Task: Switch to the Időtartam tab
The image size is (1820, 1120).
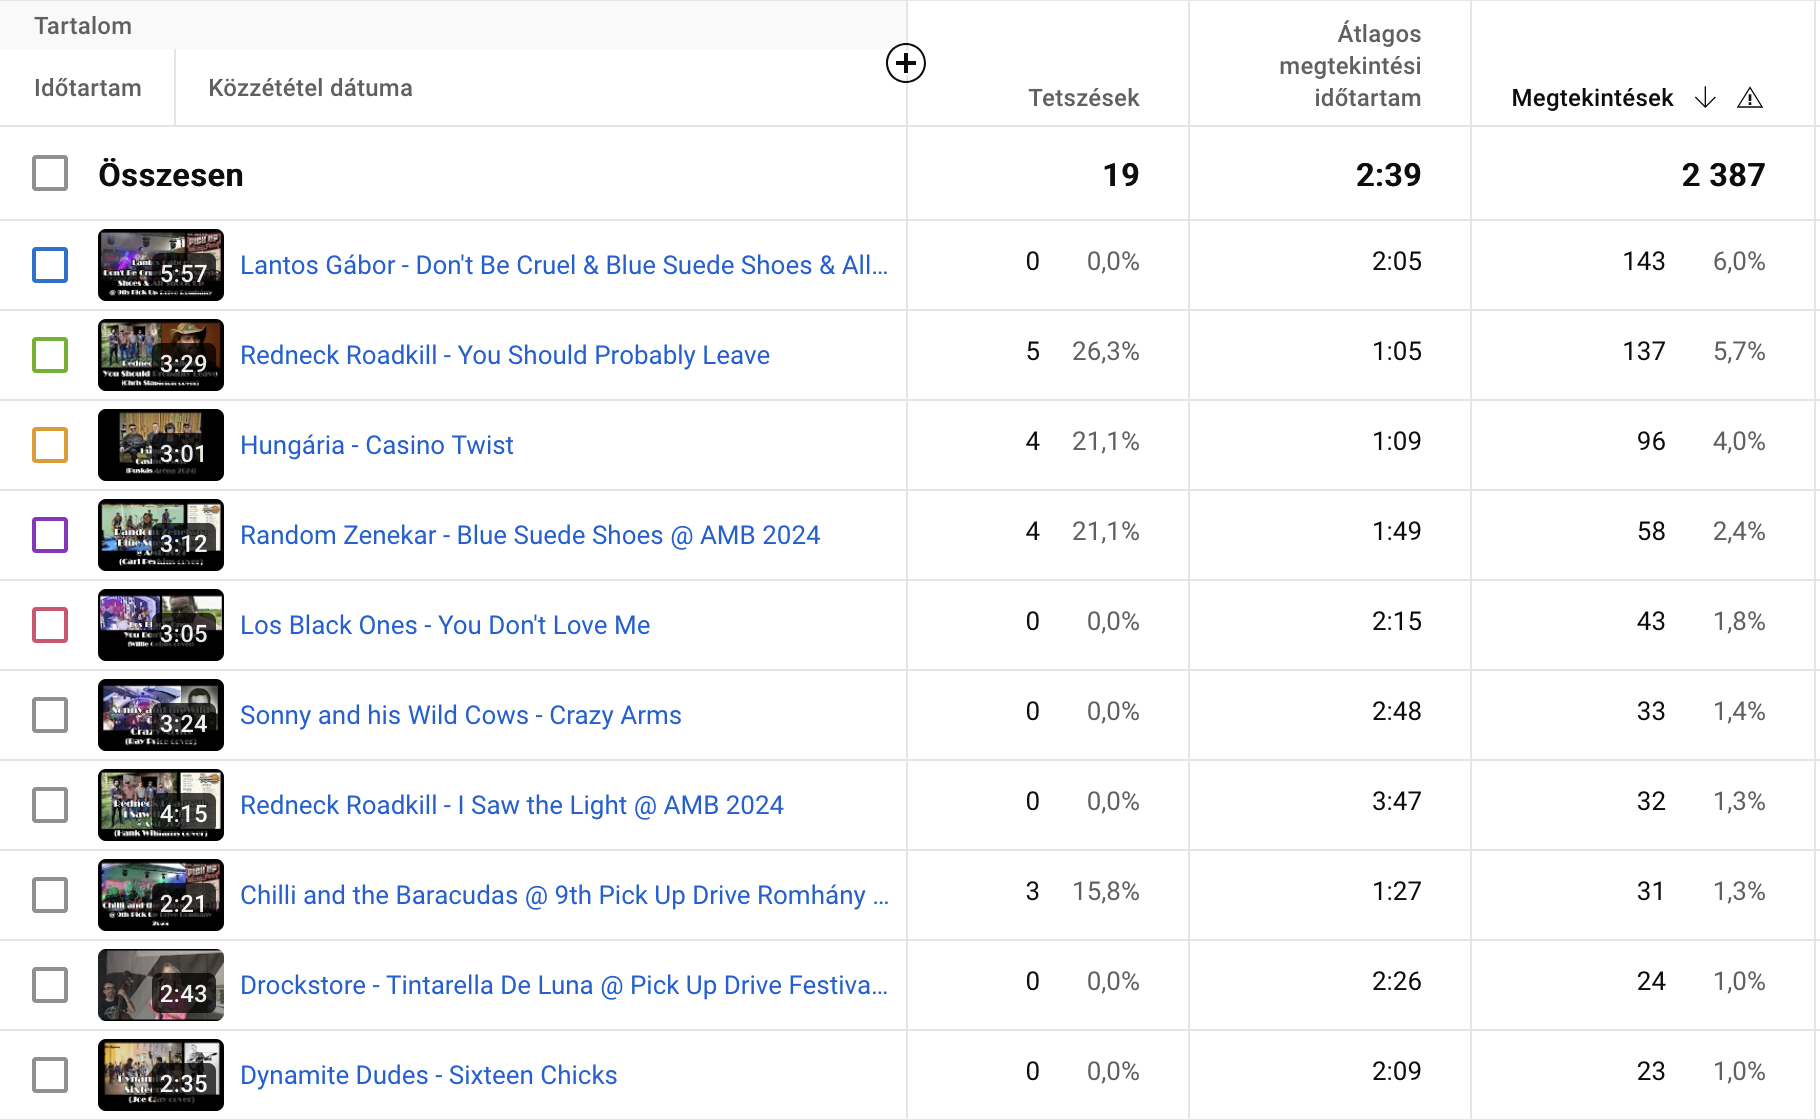Action: [88, 88]
